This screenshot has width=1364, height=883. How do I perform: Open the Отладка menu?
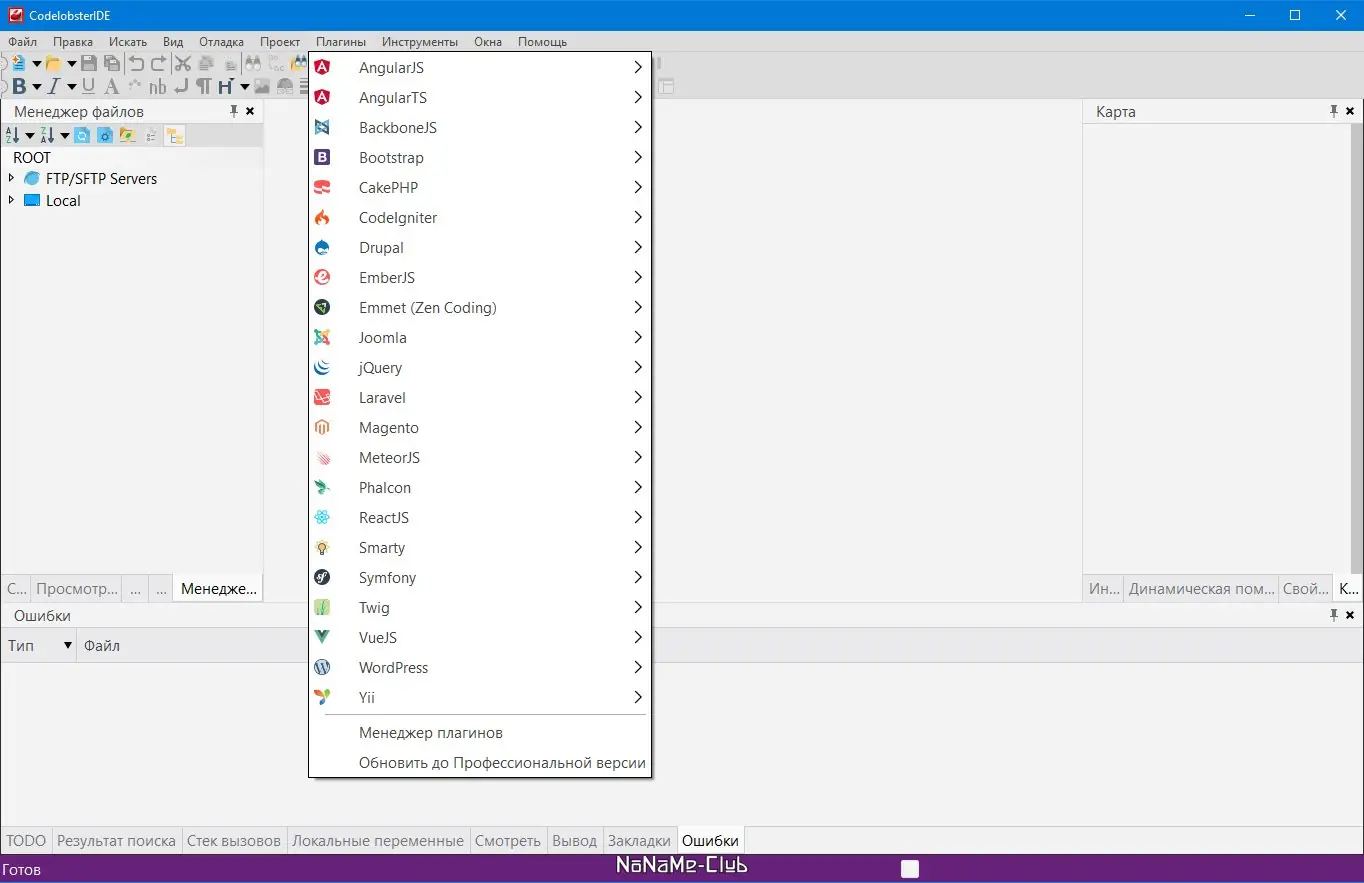point(221,42)
